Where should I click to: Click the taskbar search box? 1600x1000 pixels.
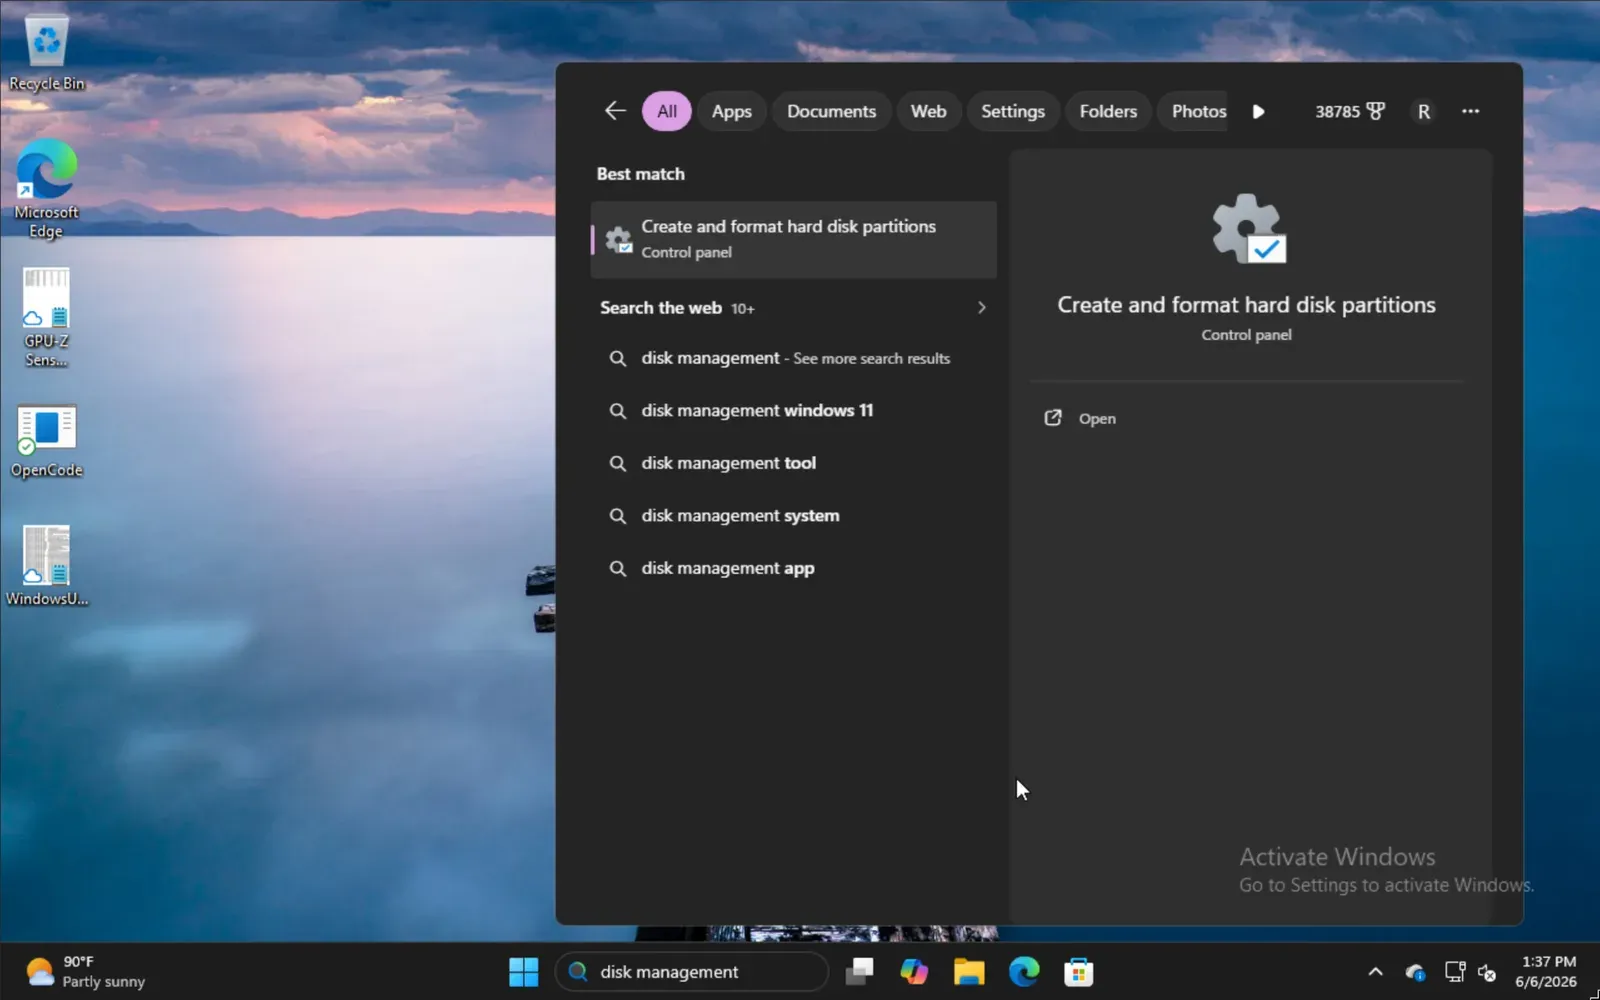tap(692, 971)
